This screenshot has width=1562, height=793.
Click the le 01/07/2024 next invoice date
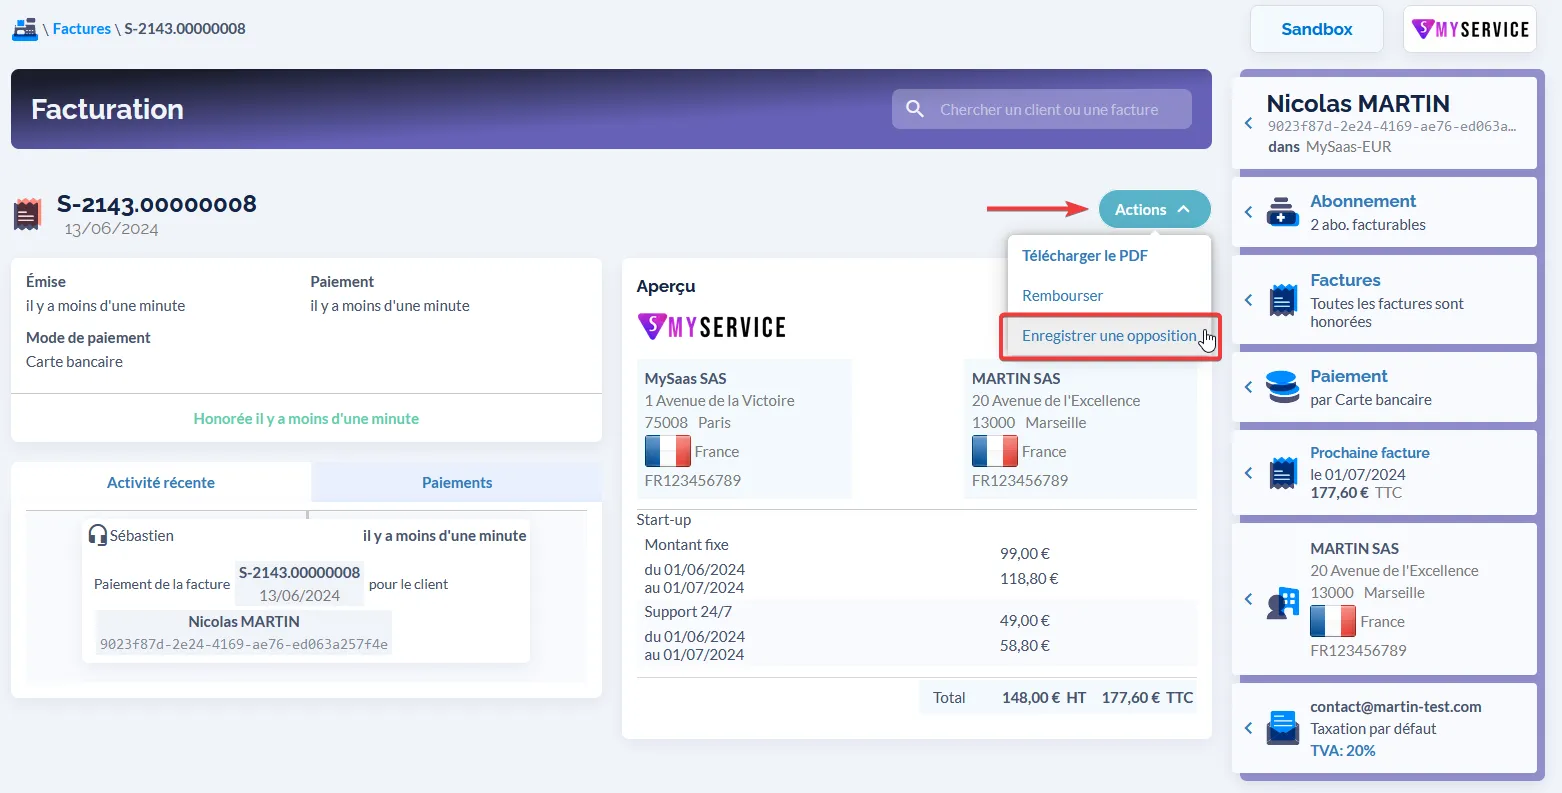[1358, 474]
